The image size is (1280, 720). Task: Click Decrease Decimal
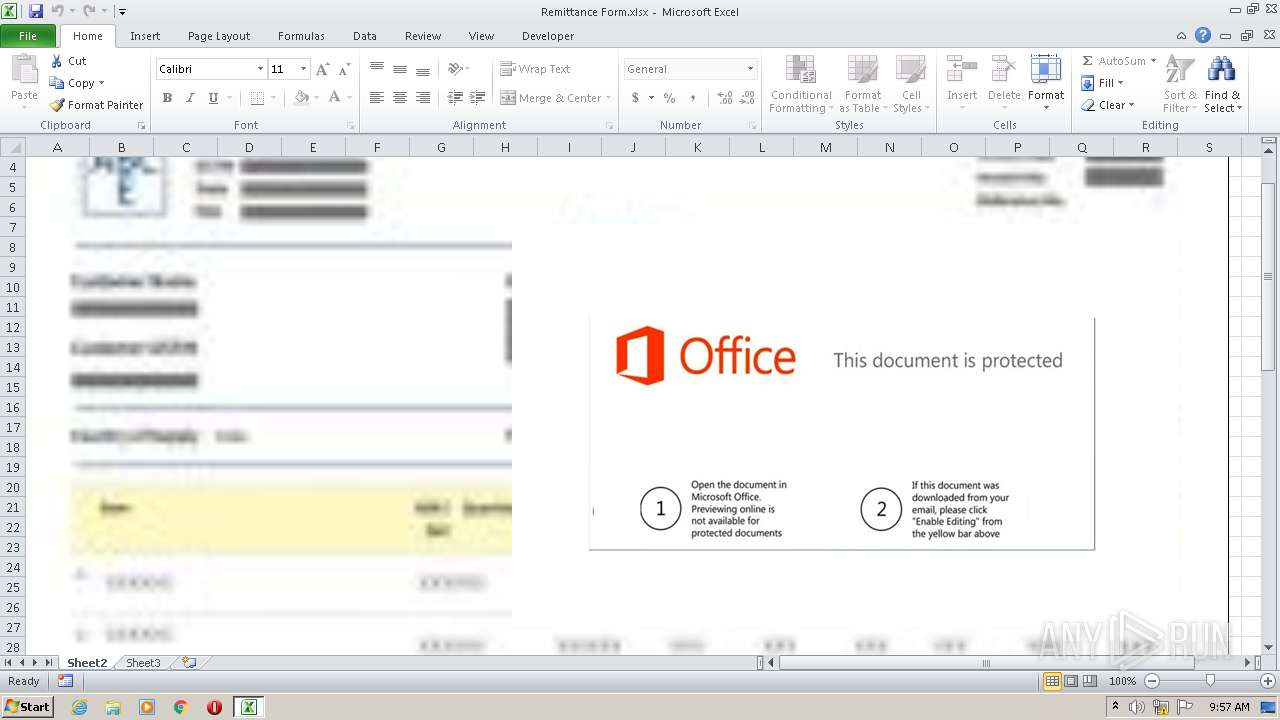coord(749,98)
